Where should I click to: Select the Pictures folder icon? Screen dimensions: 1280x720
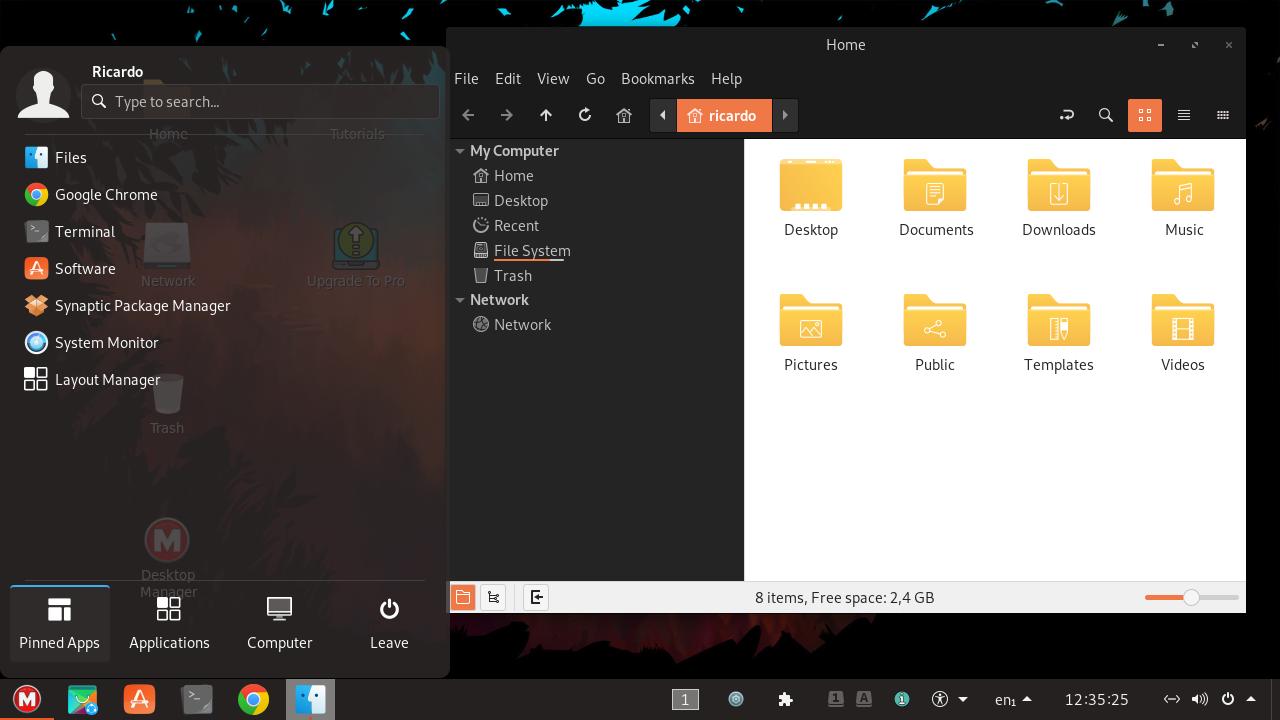pyautogui.click(x=811, y=320)
